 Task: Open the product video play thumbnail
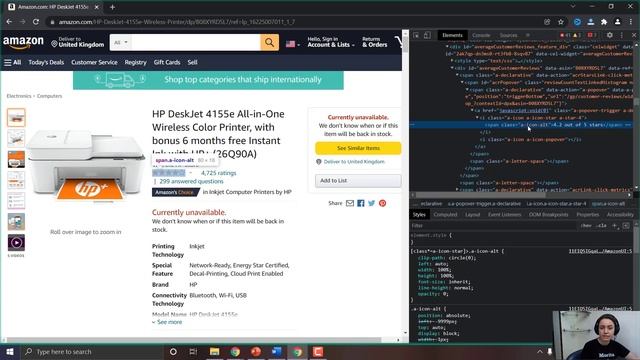[x=16, y=243]
